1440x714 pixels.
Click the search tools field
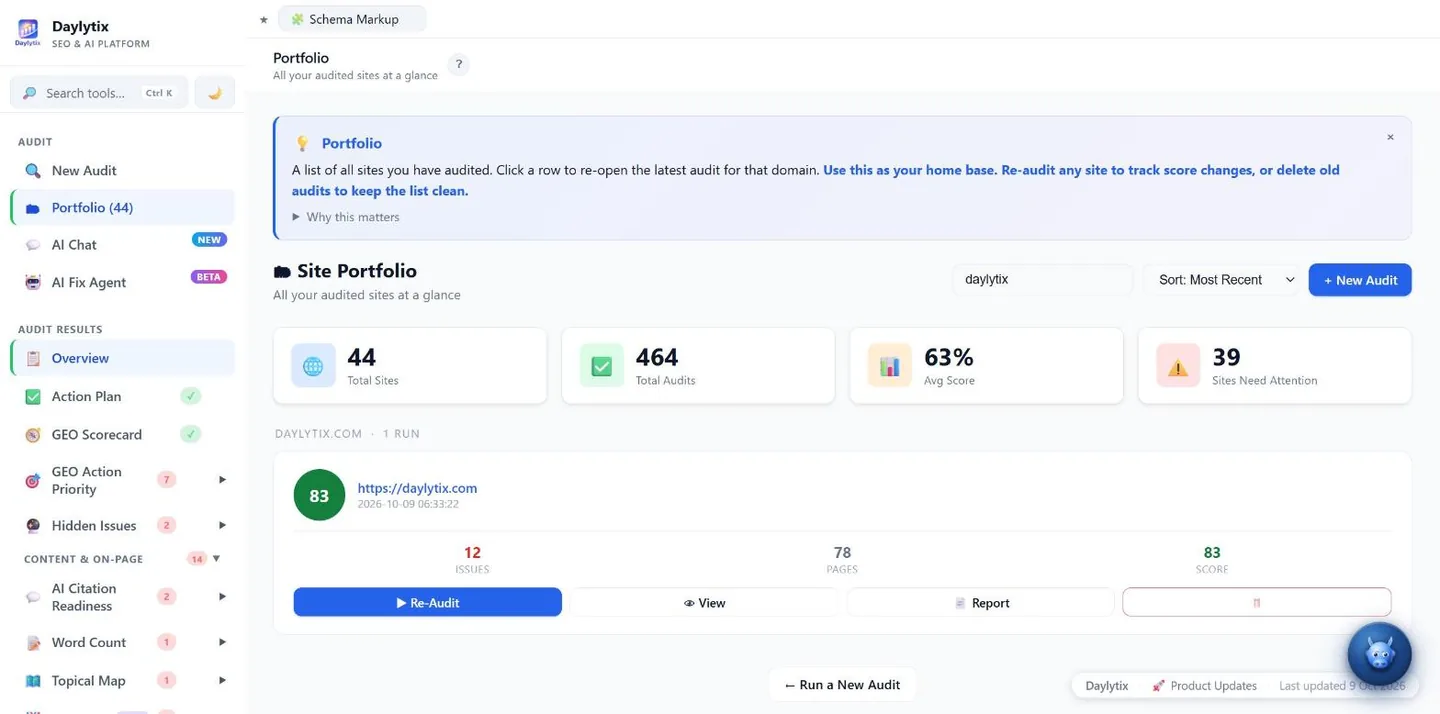coord(98,93)
